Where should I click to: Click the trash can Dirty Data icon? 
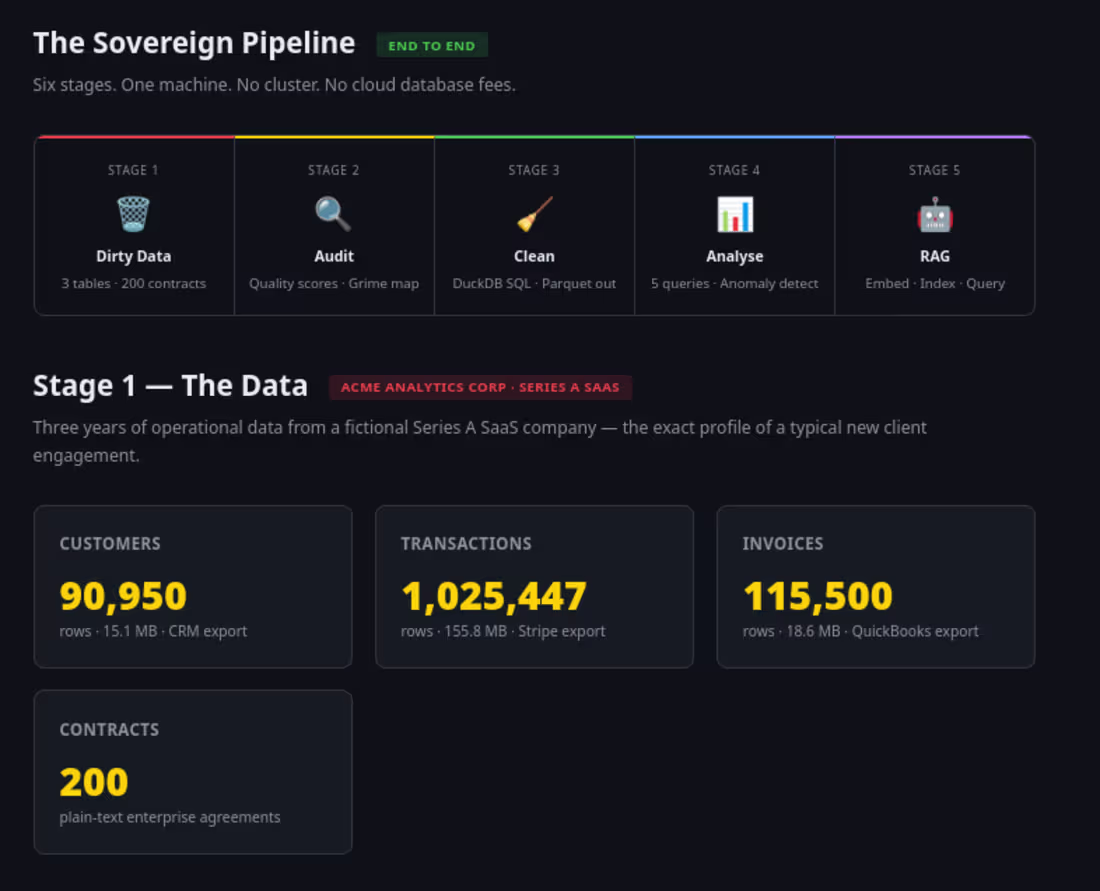(x=133, y=214)
